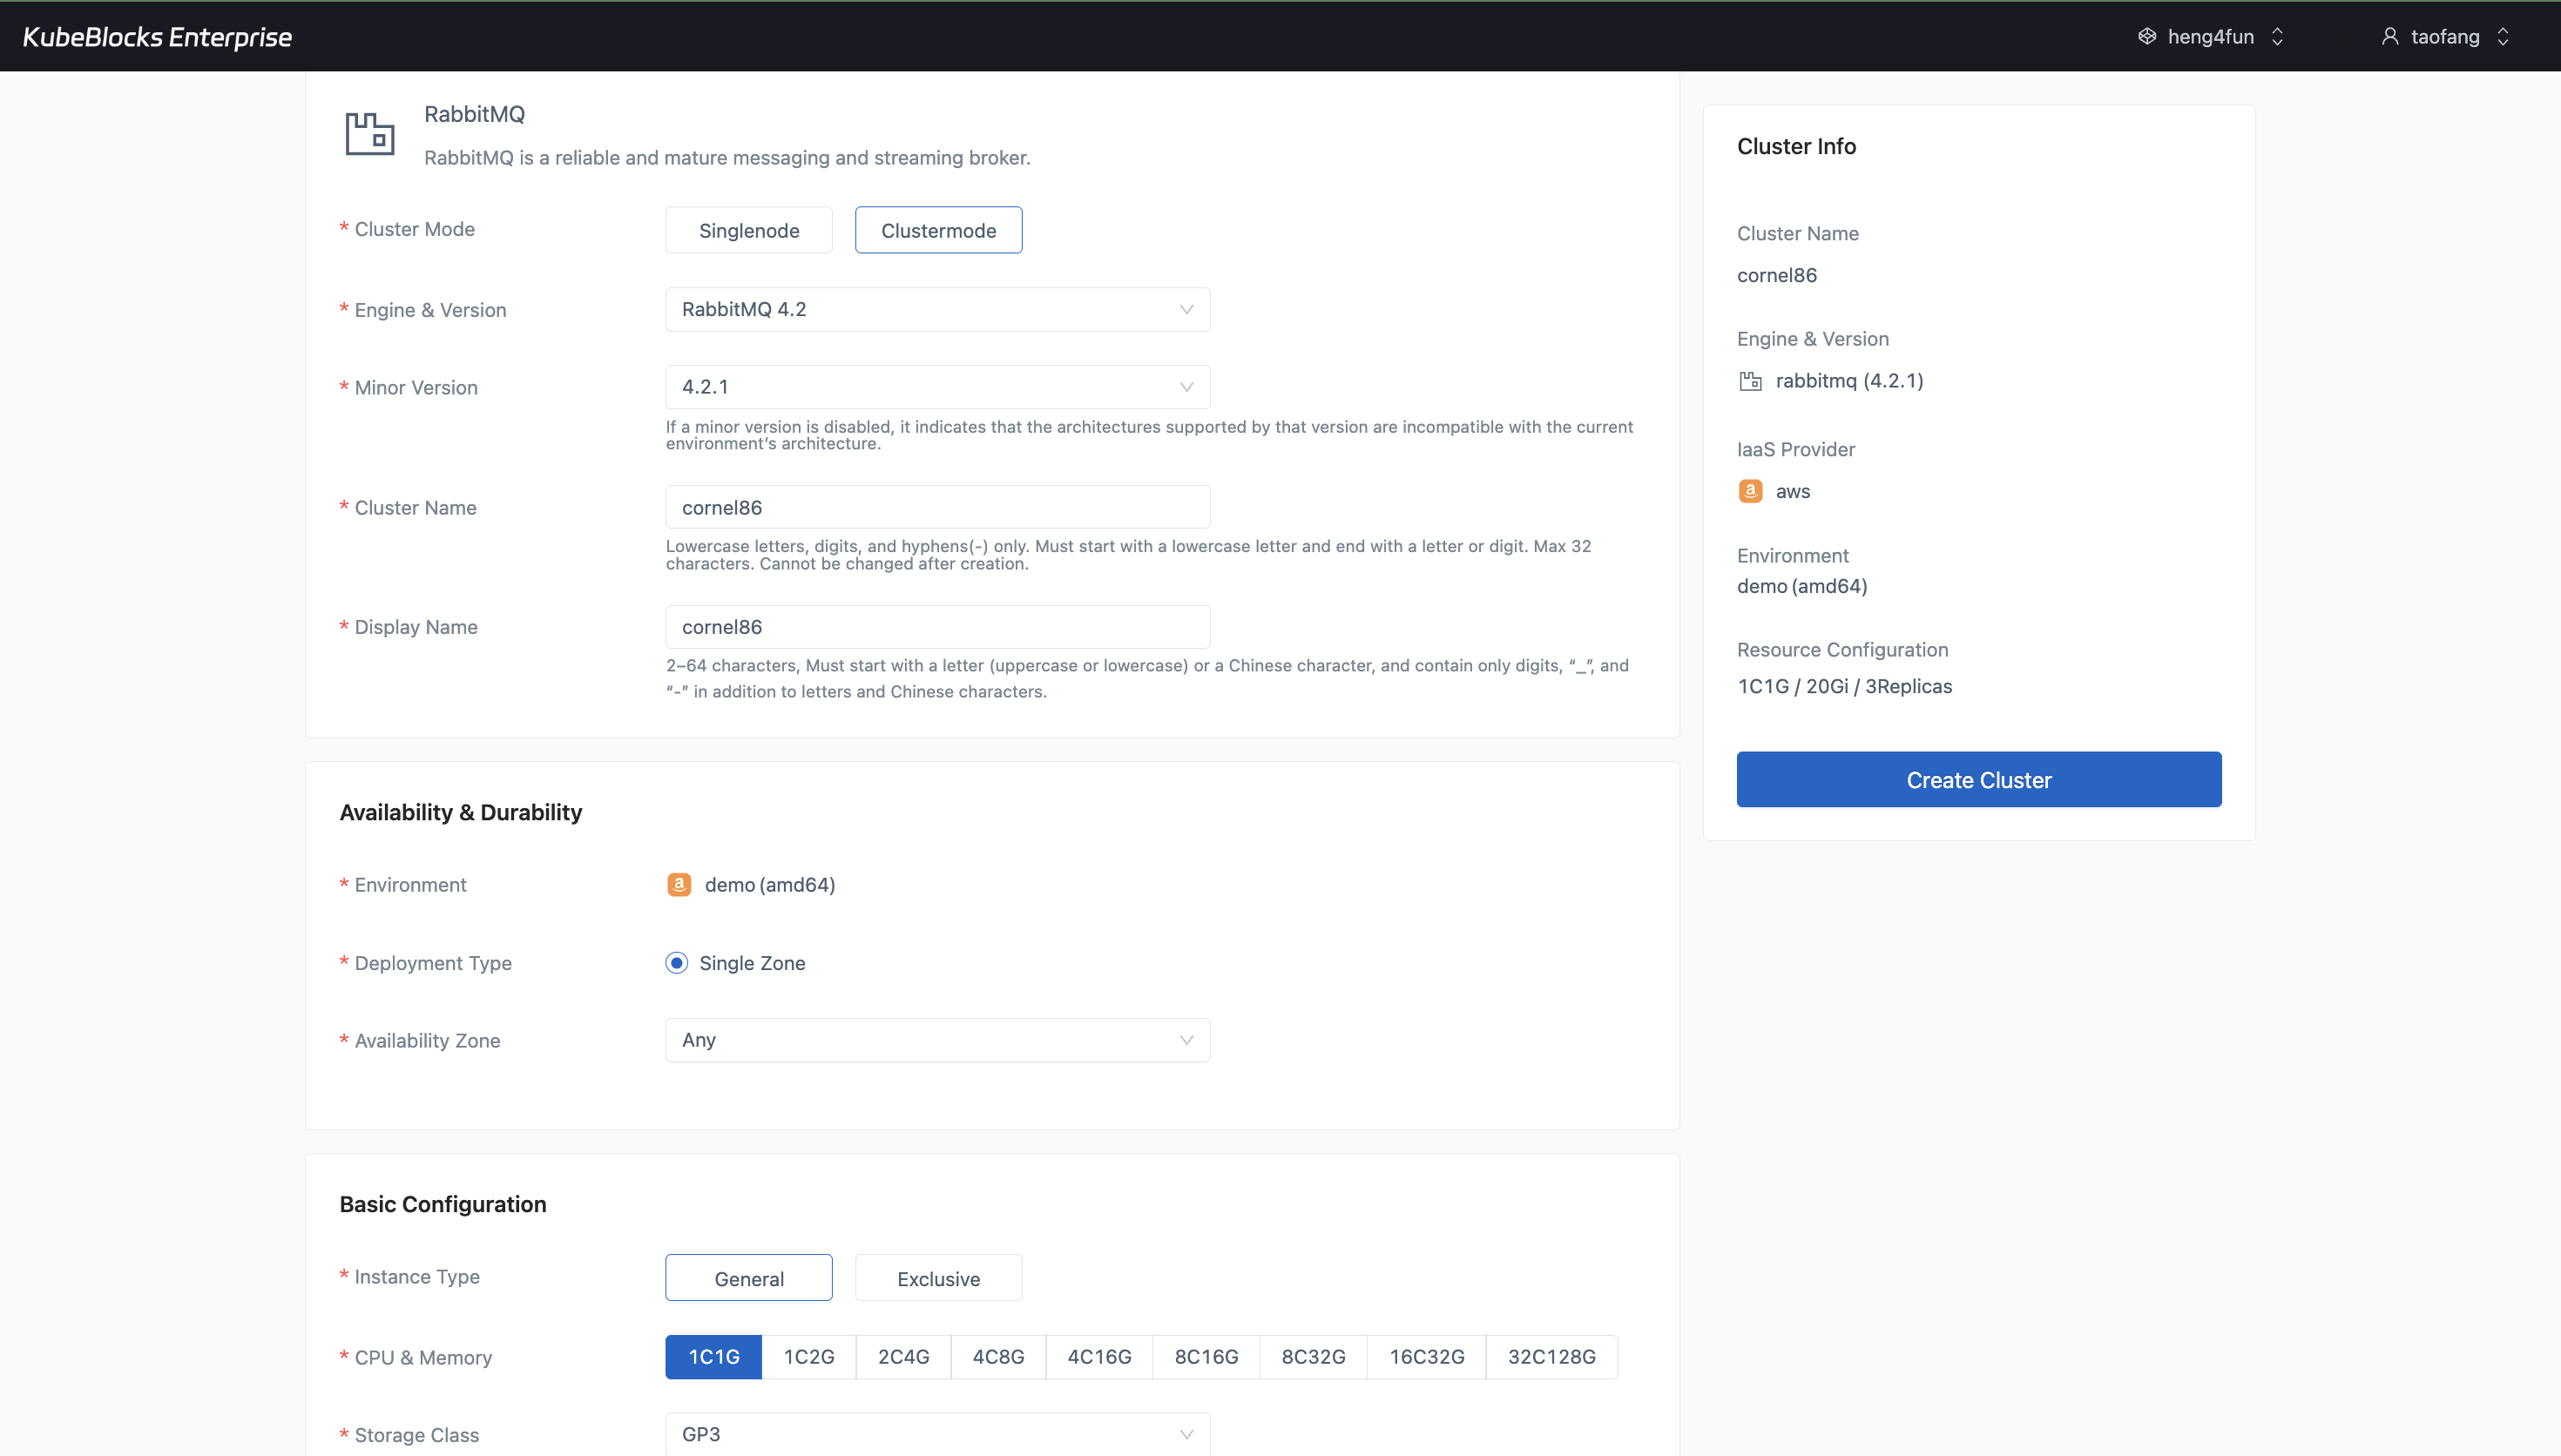Click the KubeBlocks Enterprise logo

[x=157, y=37]
